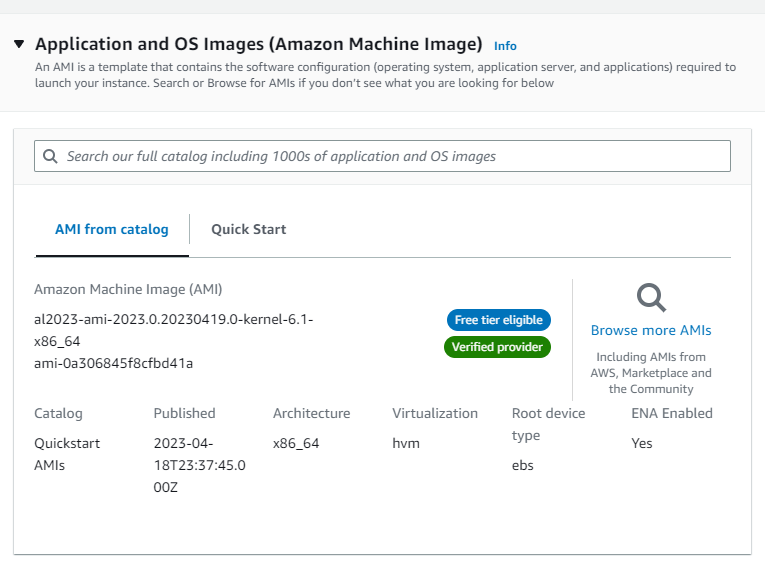Click the Architecture column label

[x=311, y=413]
